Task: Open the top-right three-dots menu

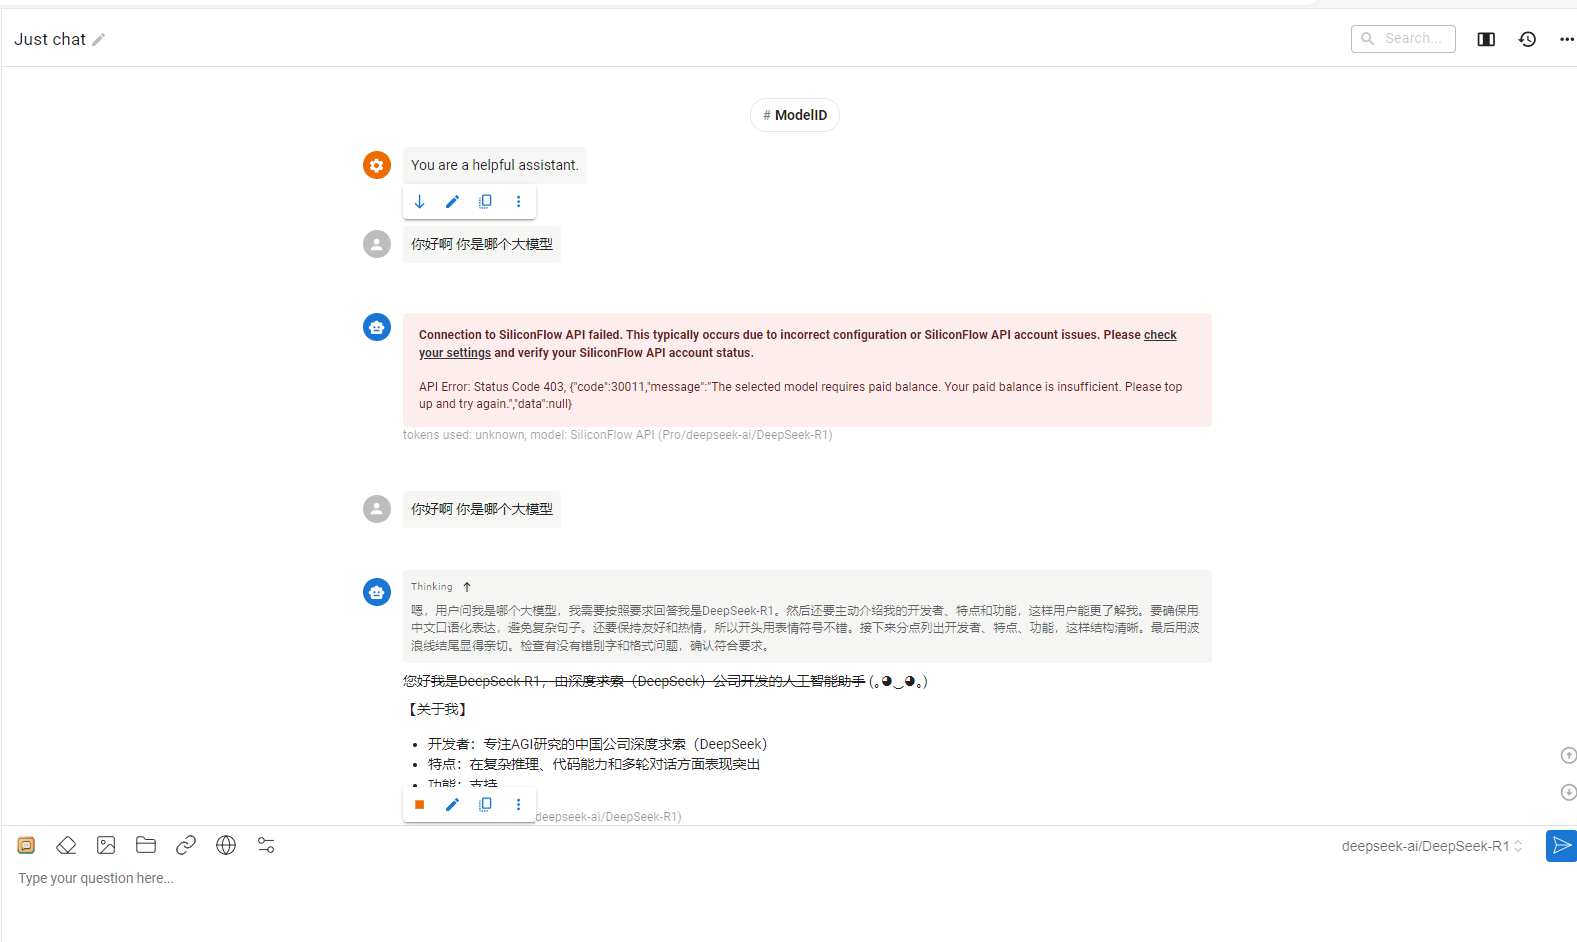Action: pos(1566,39)
